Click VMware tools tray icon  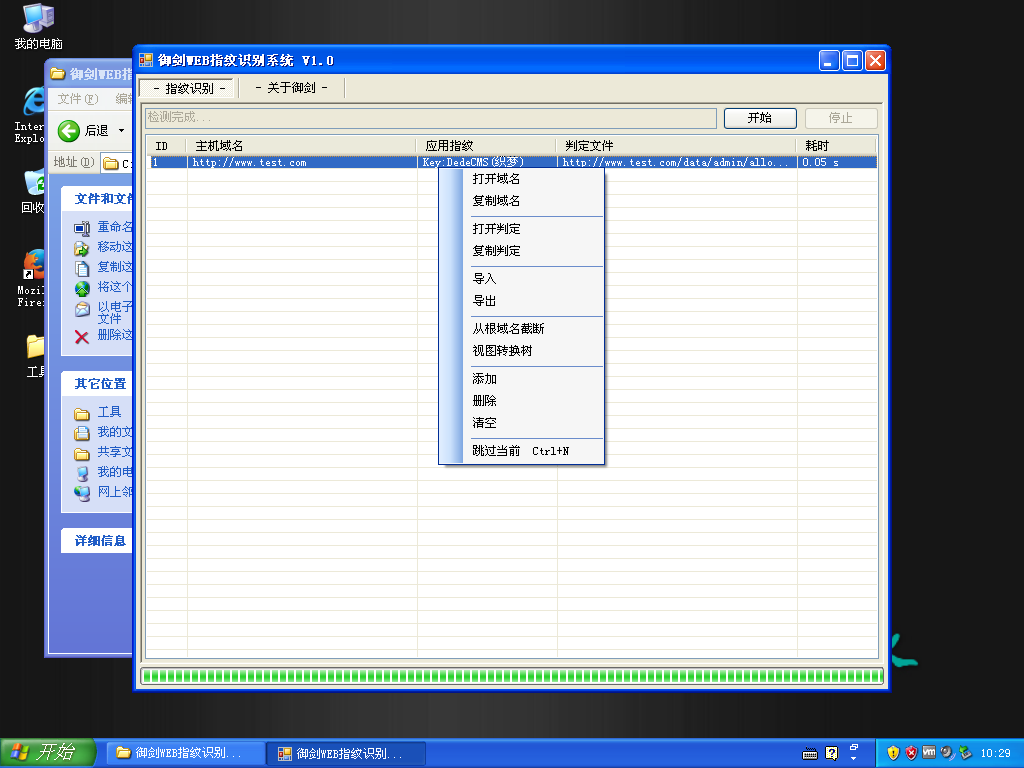coord(929,753)
